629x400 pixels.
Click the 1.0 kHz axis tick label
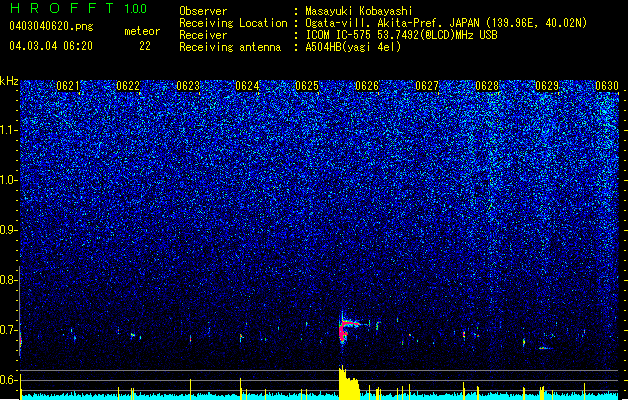[x=8, y=180]
